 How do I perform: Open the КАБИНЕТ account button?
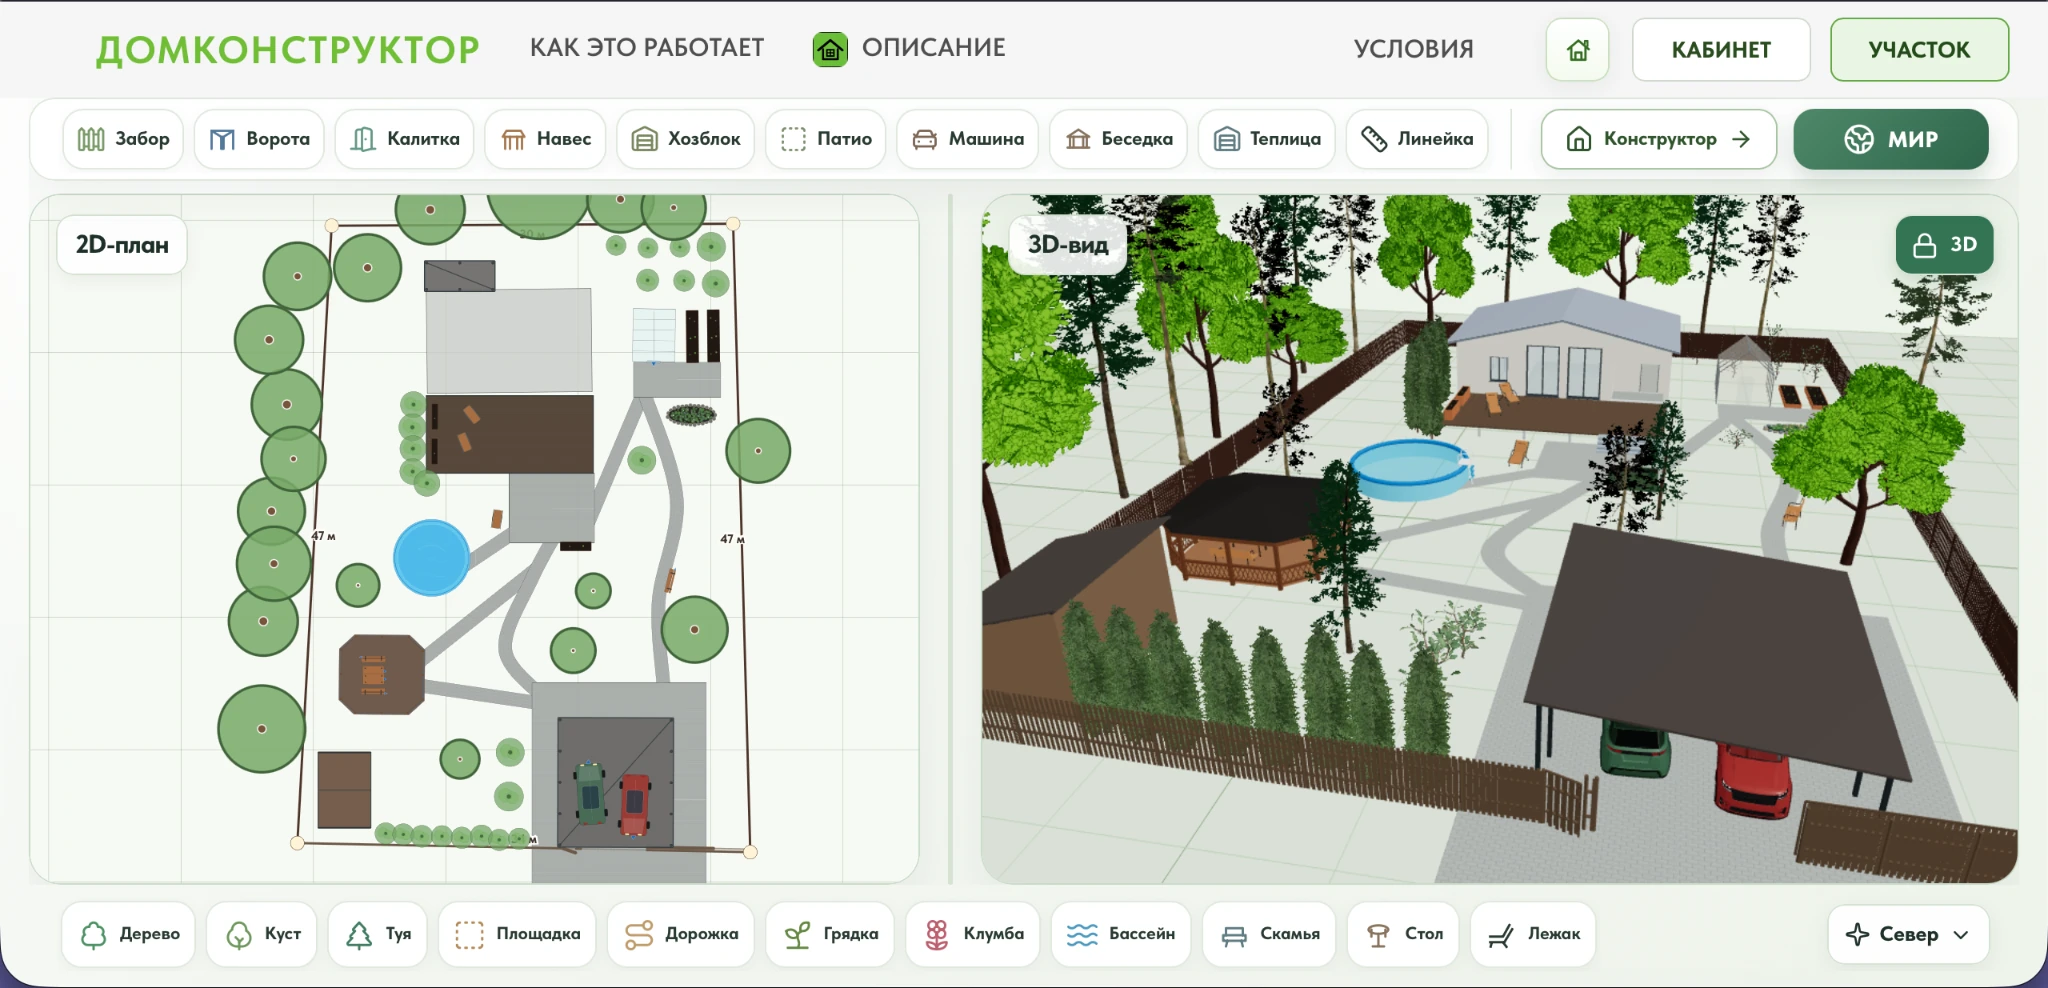(1721, 49)
